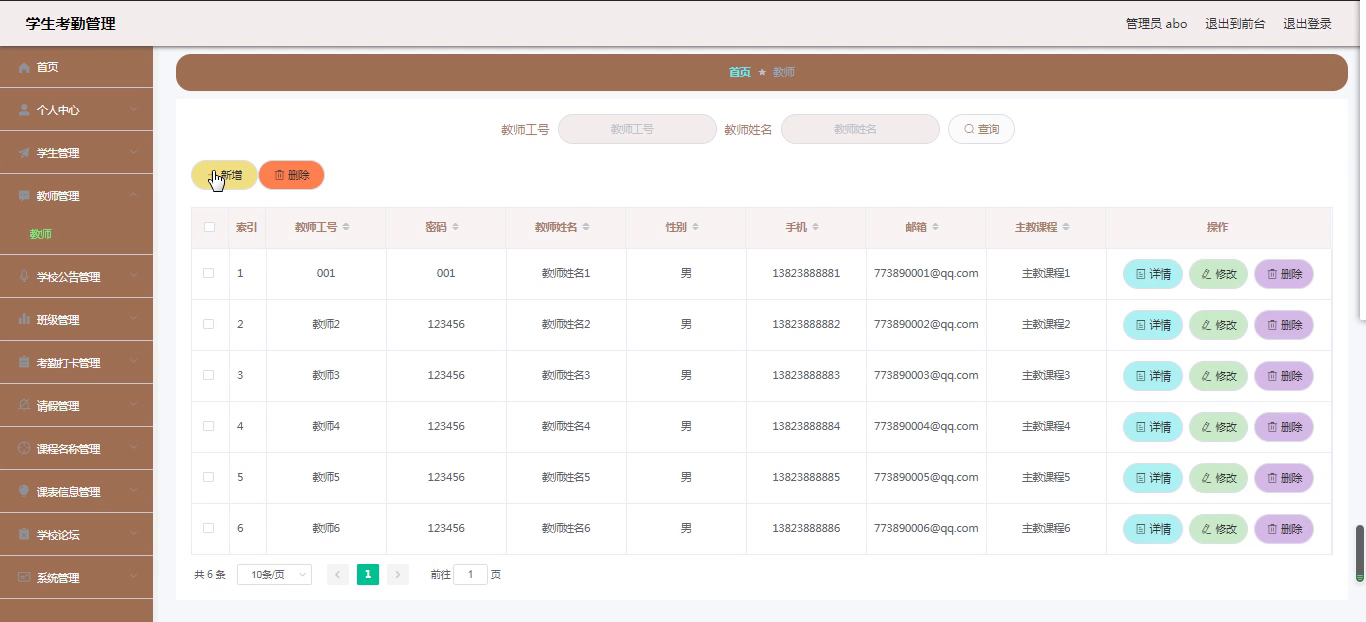This screenshot has width=1366, height=622.
Task: Check the row checkbox for 教师3
Action: pos(209,375)
